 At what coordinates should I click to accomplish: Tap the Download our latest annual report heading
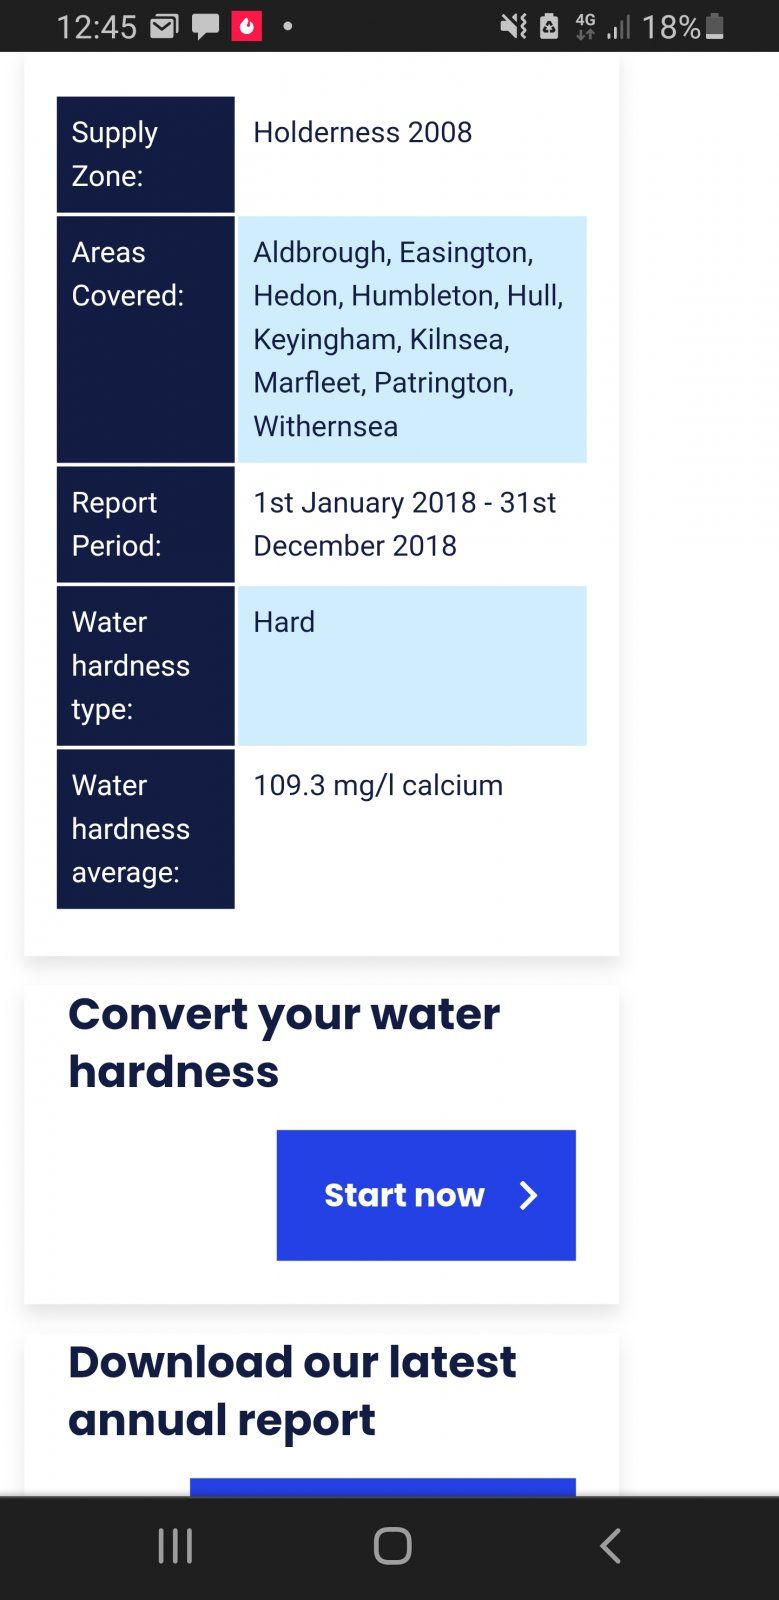pos(292,1391)
